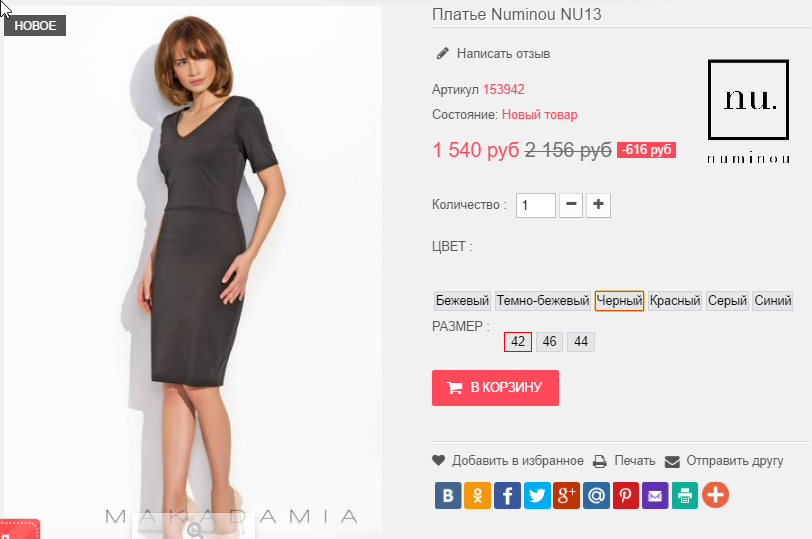
Task: Share via Mail.ru @ icon
Action: [596, 495]
